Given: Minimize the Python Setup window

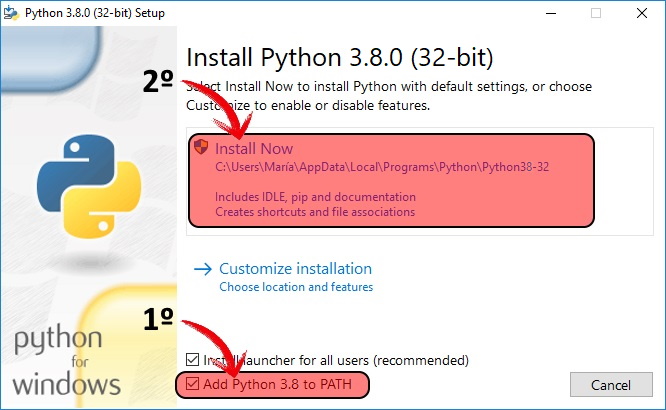Looking at the screenshot, I should click(x=551, y=13).
